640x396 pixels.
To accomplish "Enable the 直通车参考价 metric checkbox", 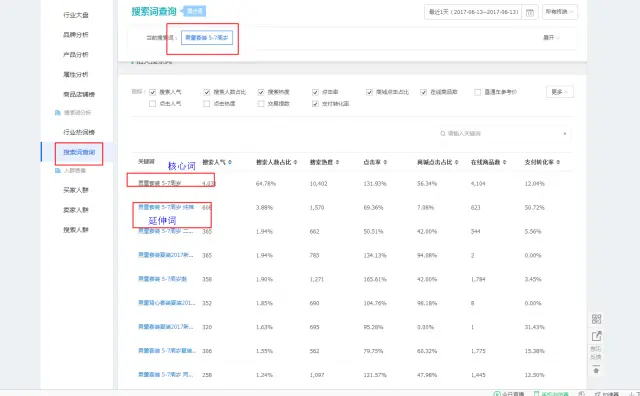I will tap(478, 92).
